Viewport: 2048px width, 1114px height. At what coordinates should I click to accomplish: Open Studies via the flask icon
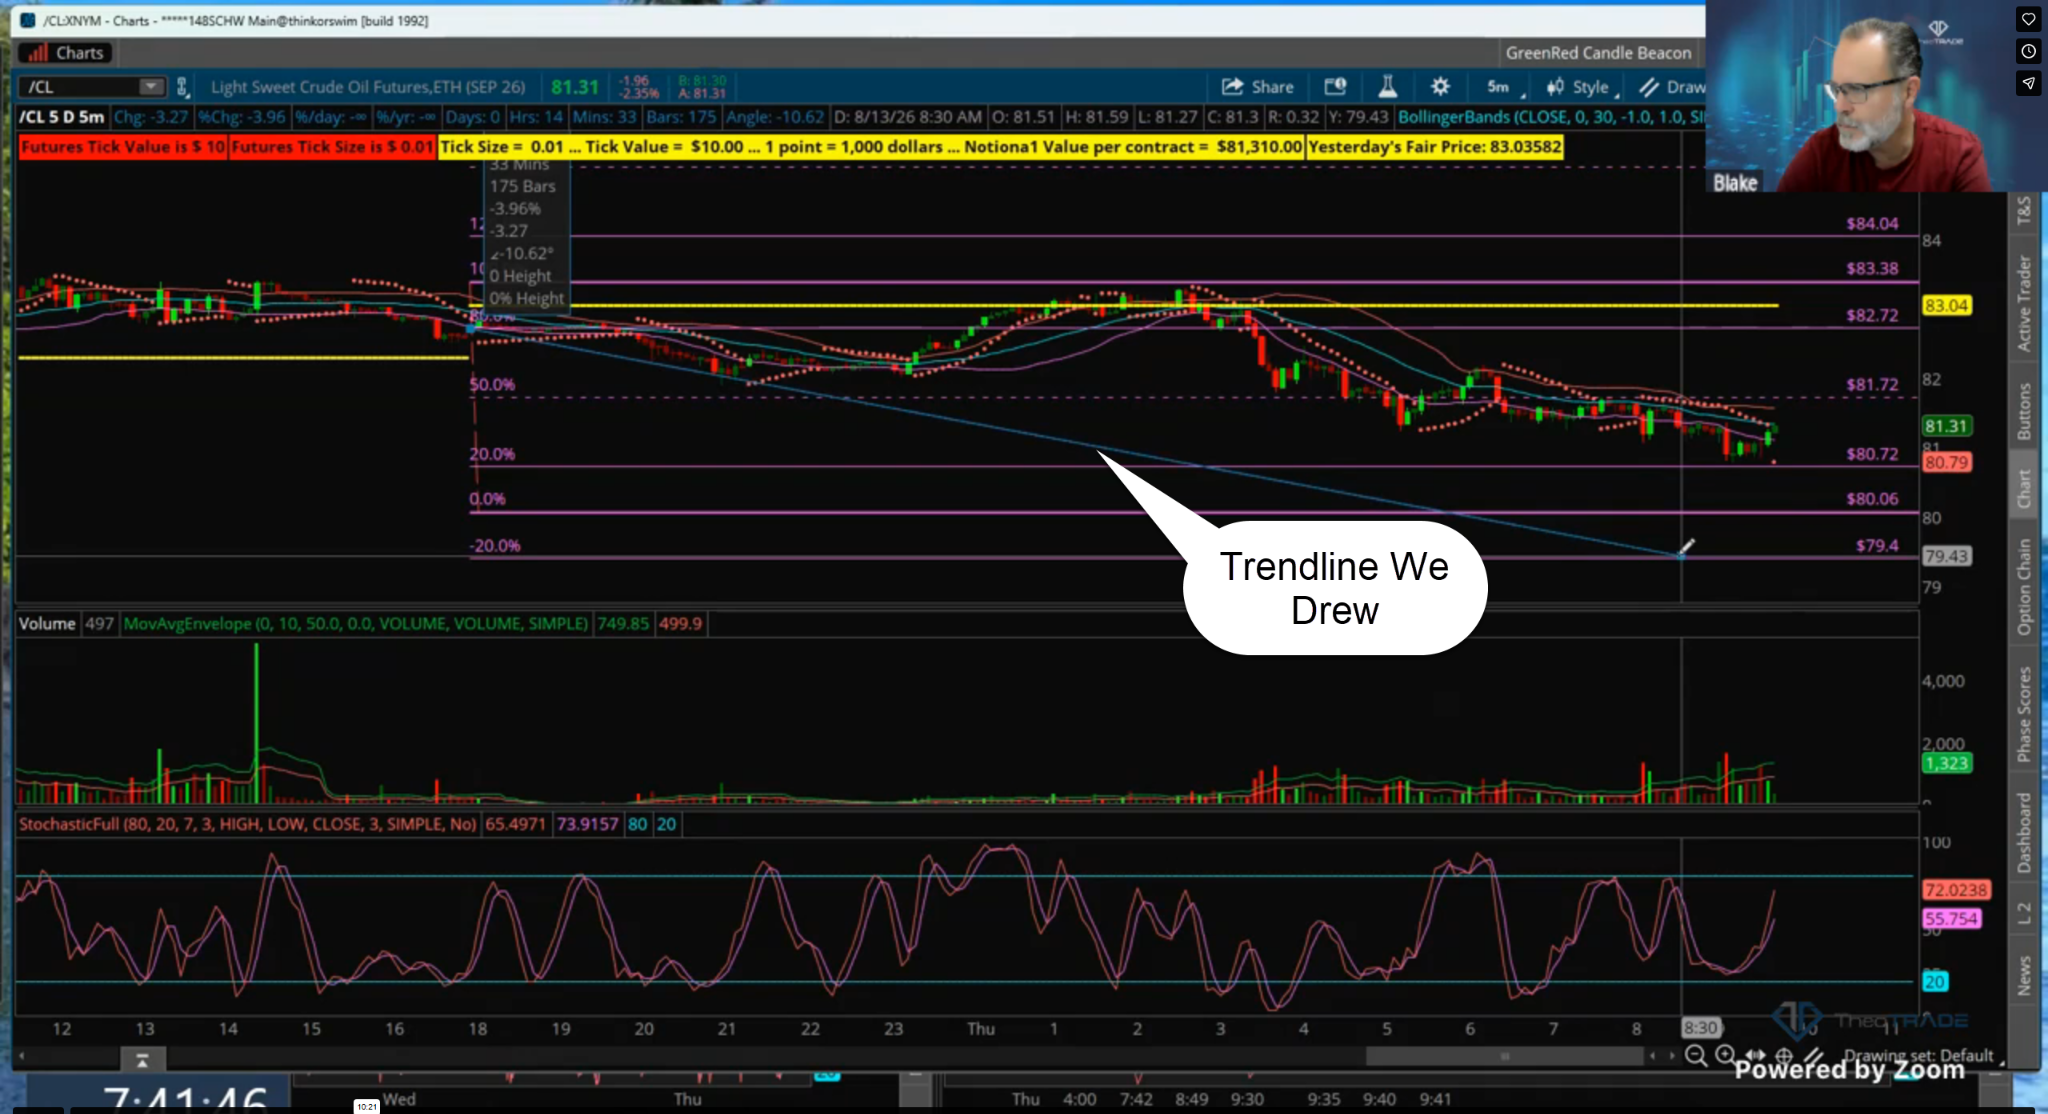[x=1388, y=87]
